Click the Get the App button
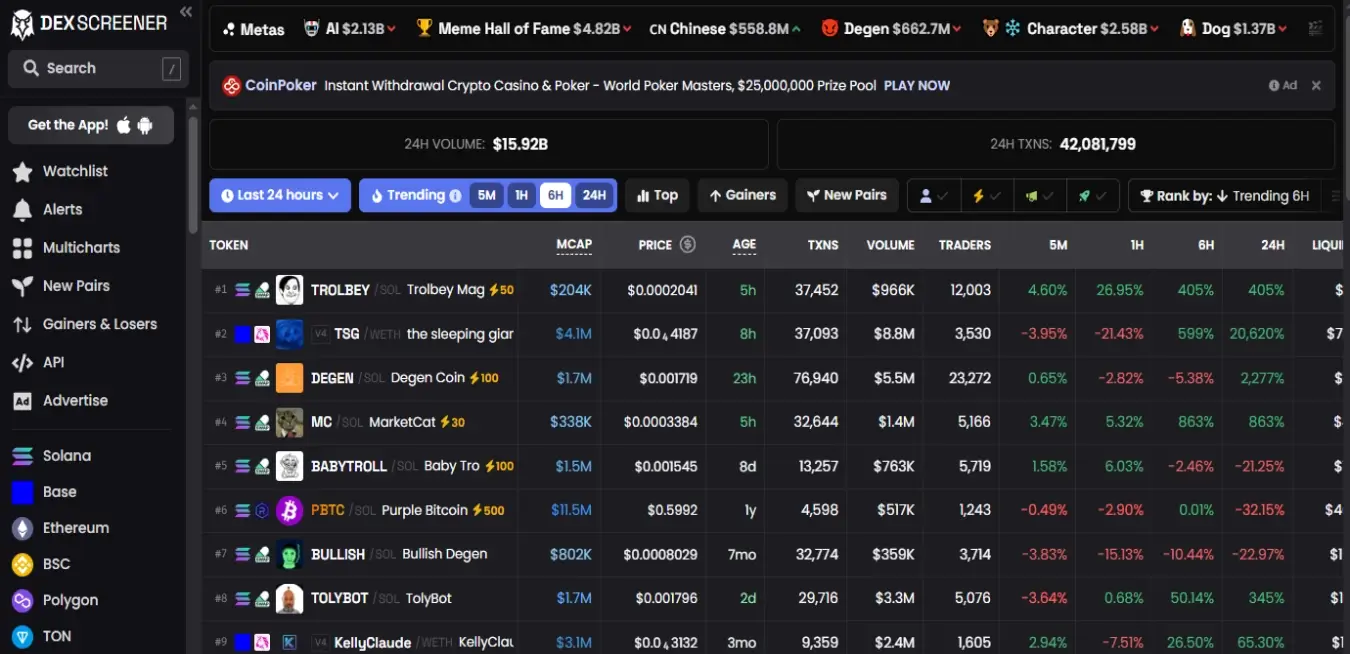 91,125
